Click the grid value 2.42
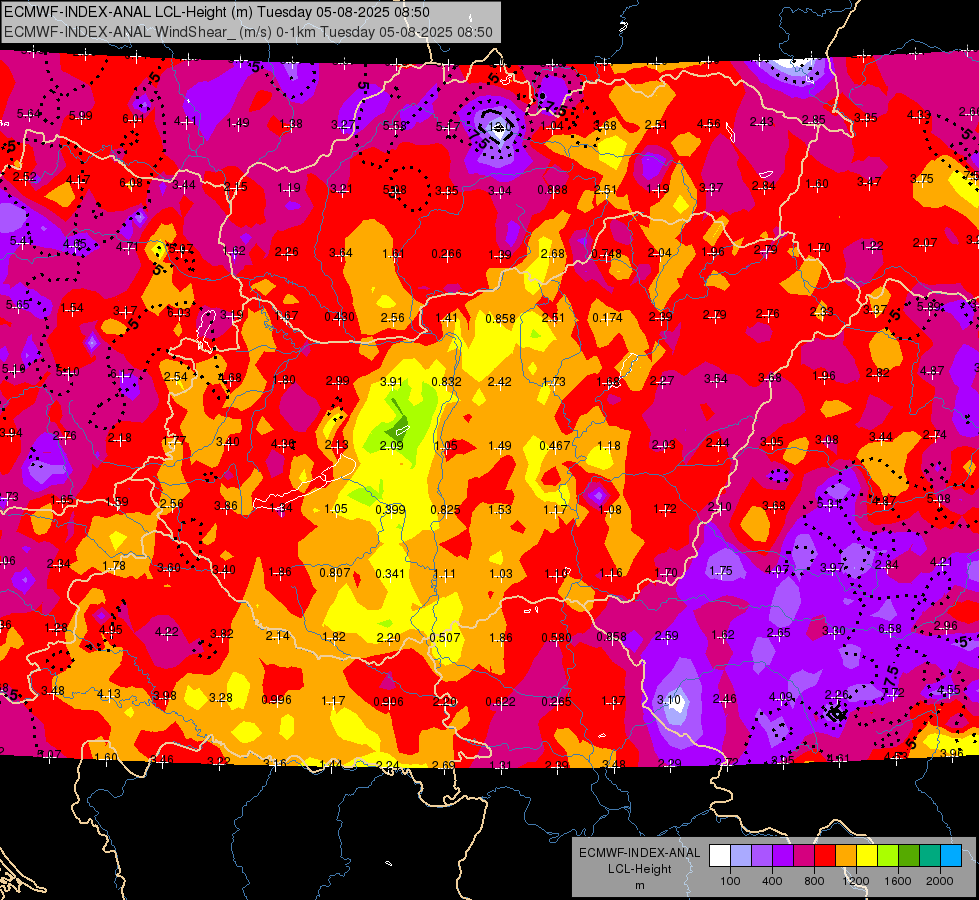 coord(499,382)
